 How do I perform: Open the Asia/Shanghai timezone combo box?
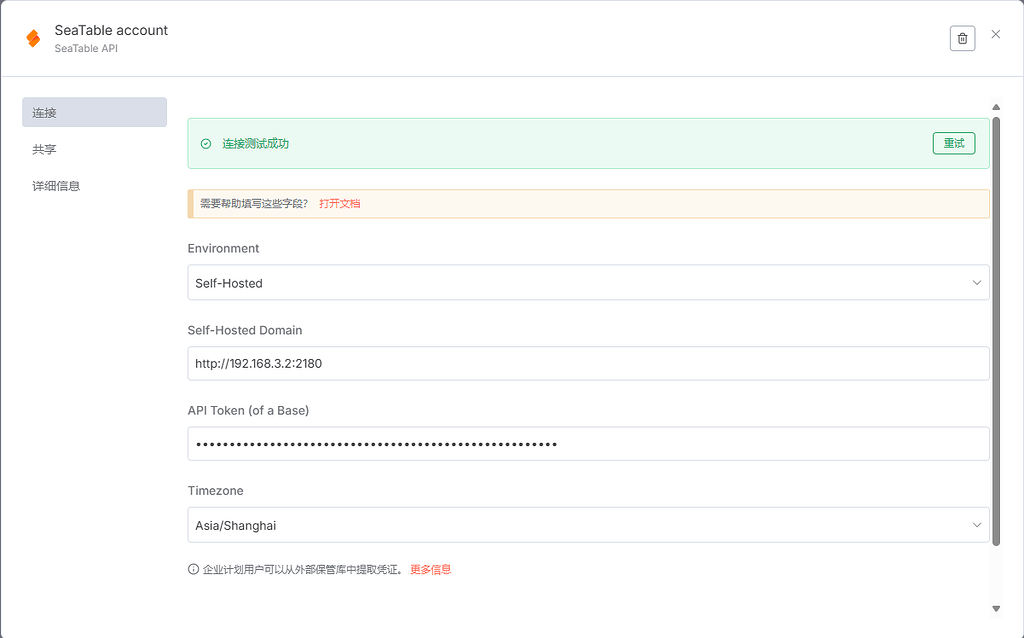point(588,525)
